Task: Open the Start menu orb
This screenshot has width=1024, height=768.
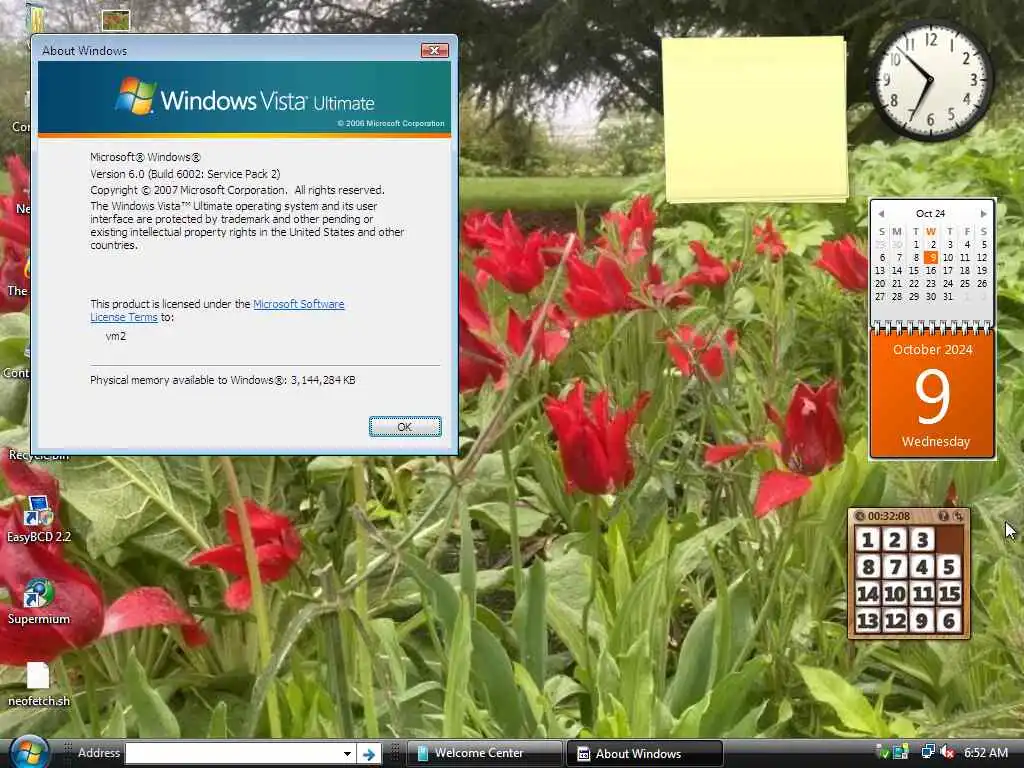Action: [29, 752]
